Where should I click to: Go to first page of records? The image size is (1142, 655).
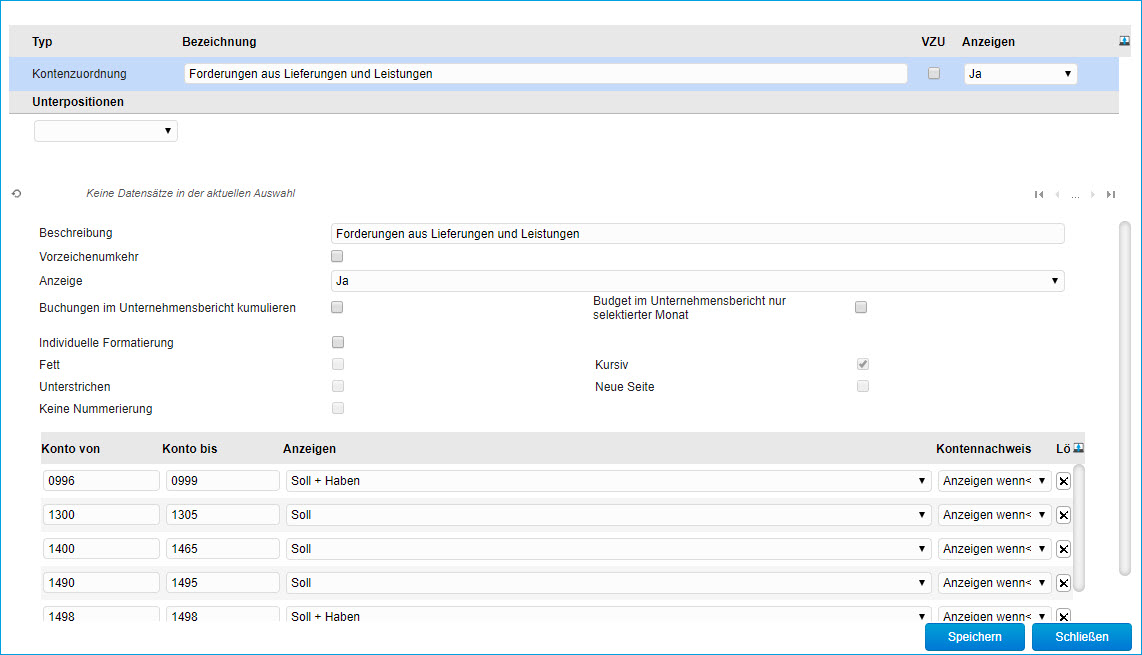click(x=1039, y=195)
